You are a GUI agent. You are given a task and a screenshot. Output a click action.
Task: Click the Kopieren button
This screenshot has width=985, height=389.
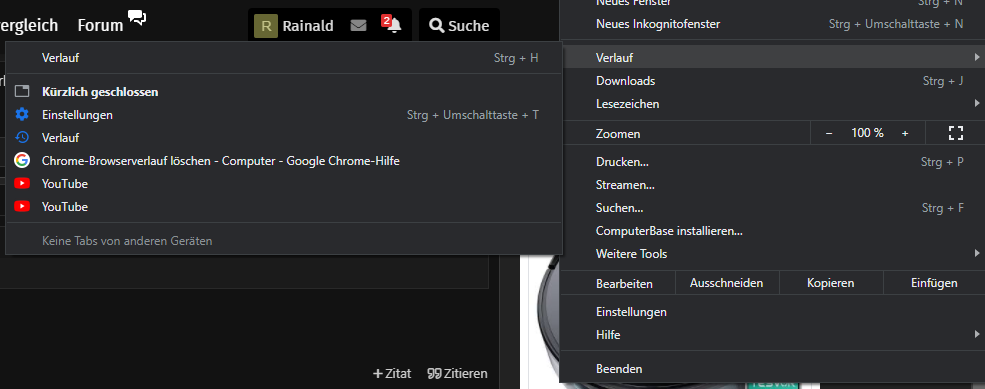point(830,283)
